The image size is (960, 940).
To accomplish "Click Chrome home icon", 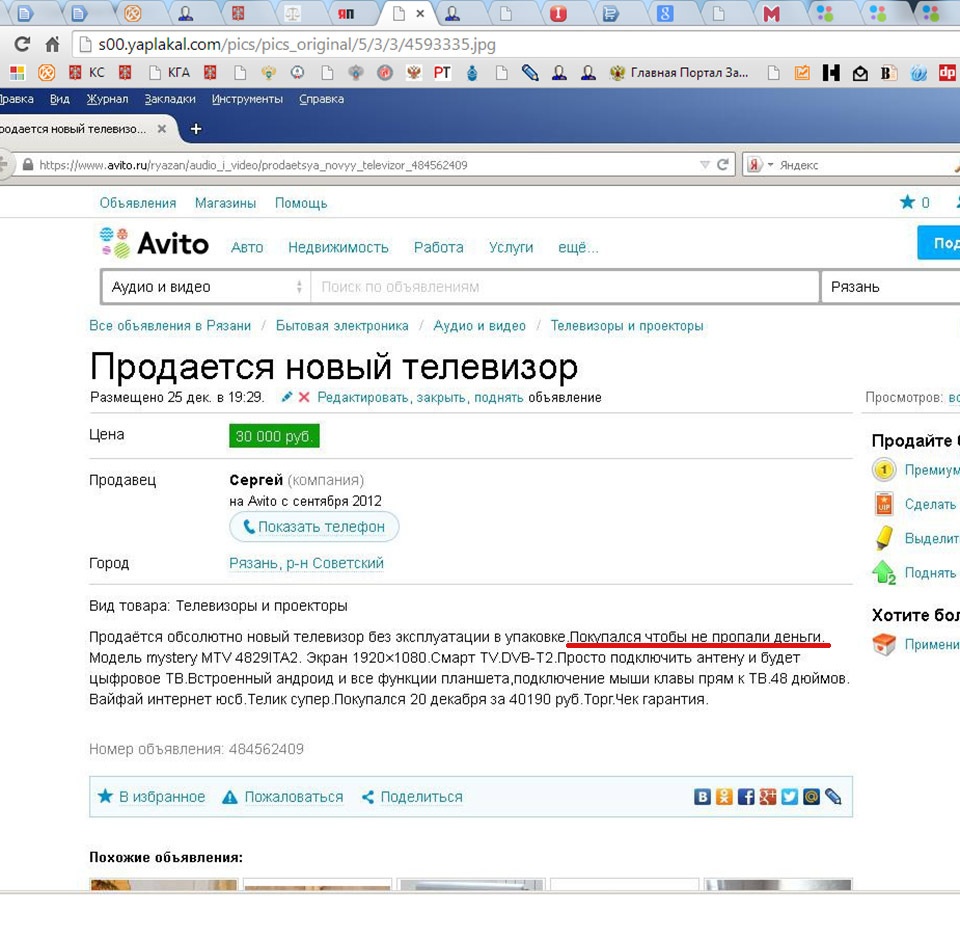I will coord(53,44).
